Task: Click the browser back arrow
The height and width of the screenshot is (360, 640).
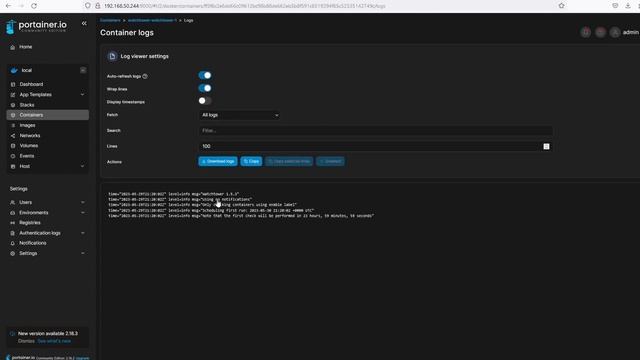Action: [8, 6]
